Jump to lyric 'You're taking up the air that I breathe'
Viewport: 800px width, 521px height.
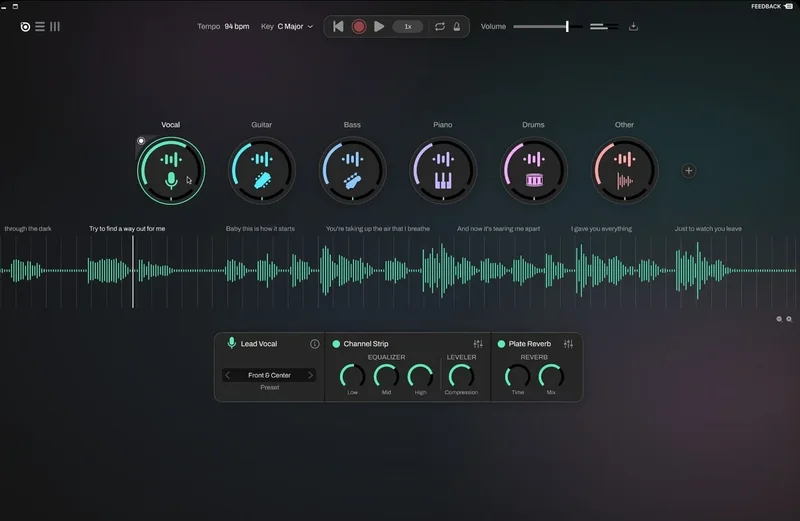tap(378, 229)
